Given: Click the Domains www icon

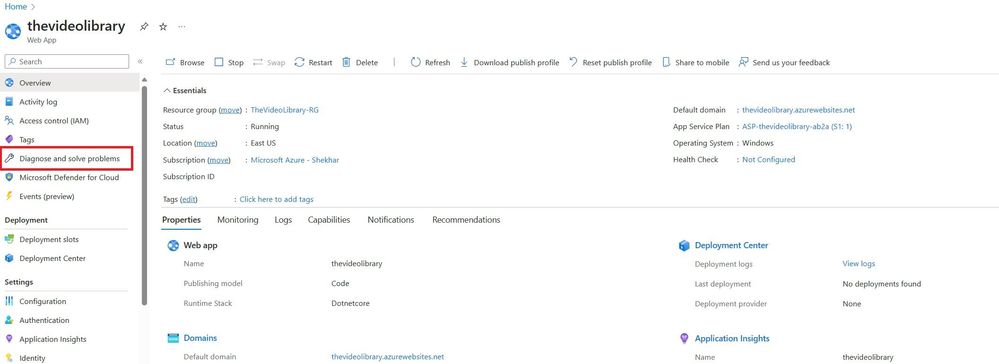Looking at the screenshot, I should tap(173, 339).
